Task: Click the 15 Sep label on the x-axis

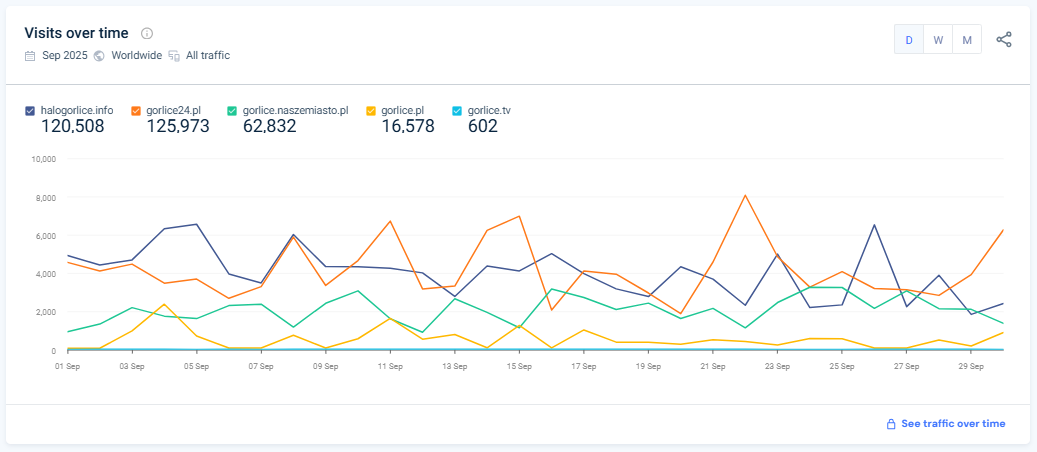Action: click(x=518, y=366)
